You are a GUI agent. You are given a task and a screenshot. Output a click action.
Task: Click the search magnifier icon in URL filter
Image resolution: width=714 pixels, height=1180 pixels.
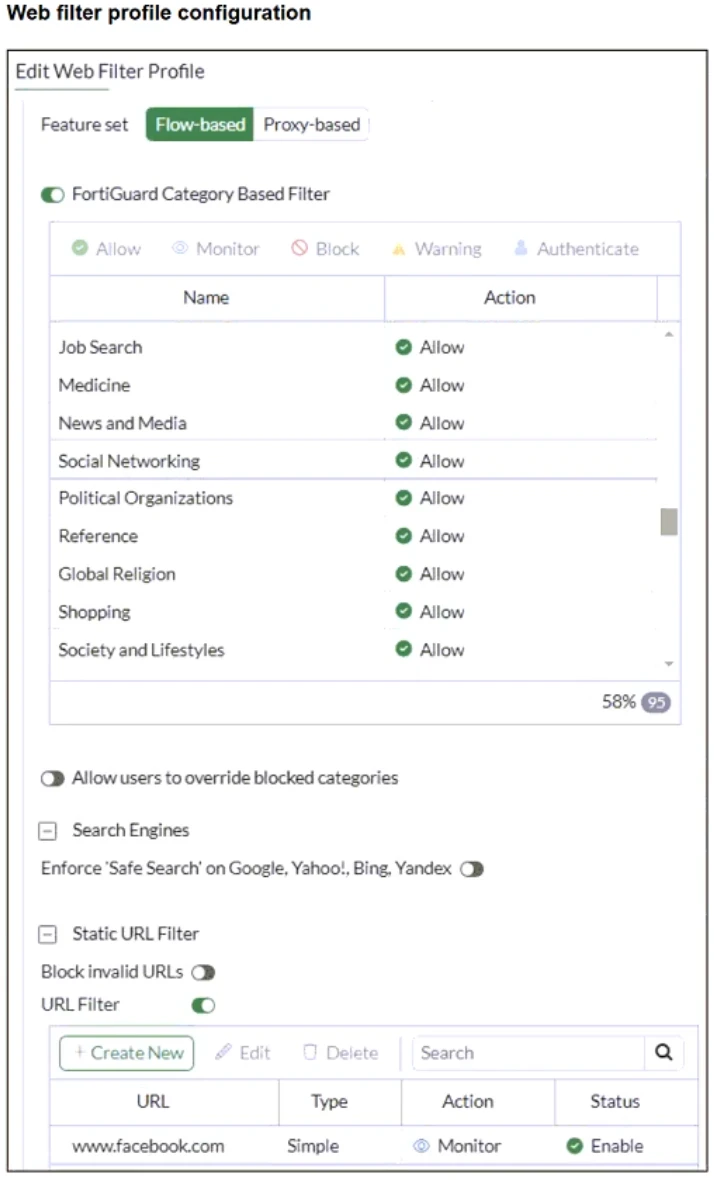point(664,1052)
